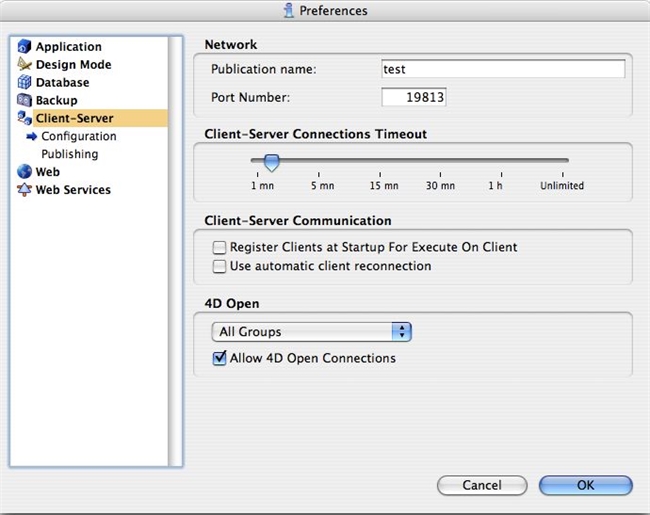
Task: Open the All Groups dropdown
Action: 311,332
